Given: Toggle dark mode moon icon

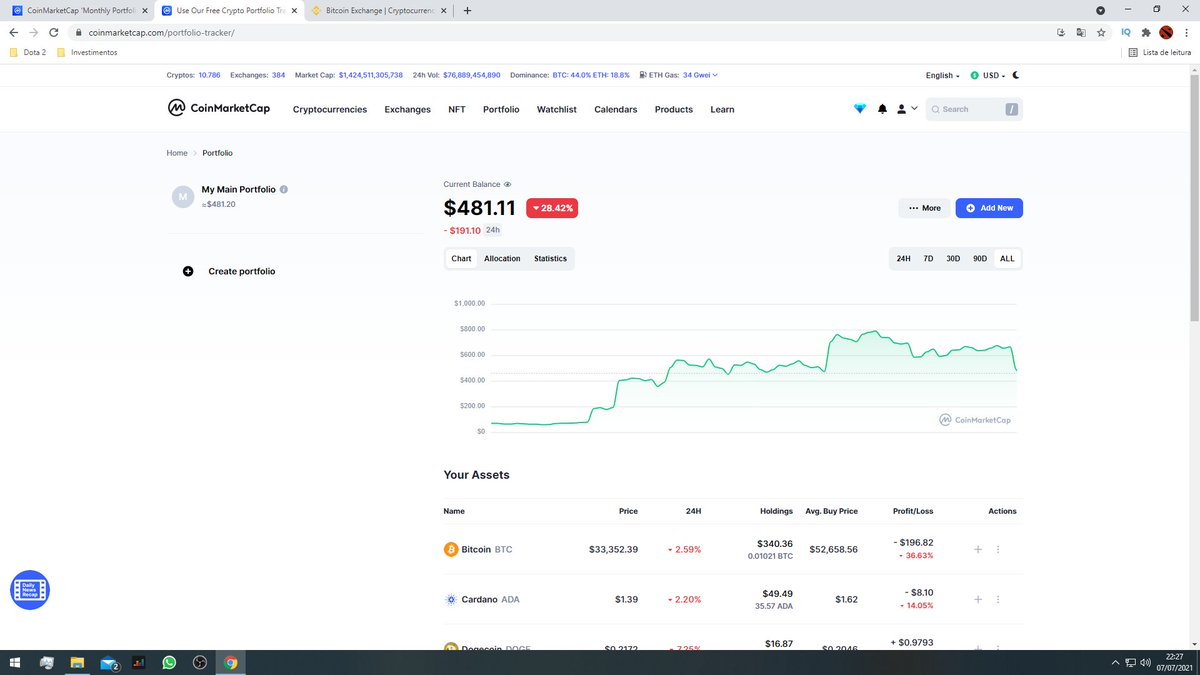Looking at the screenshot, I should pos(1016,75).
